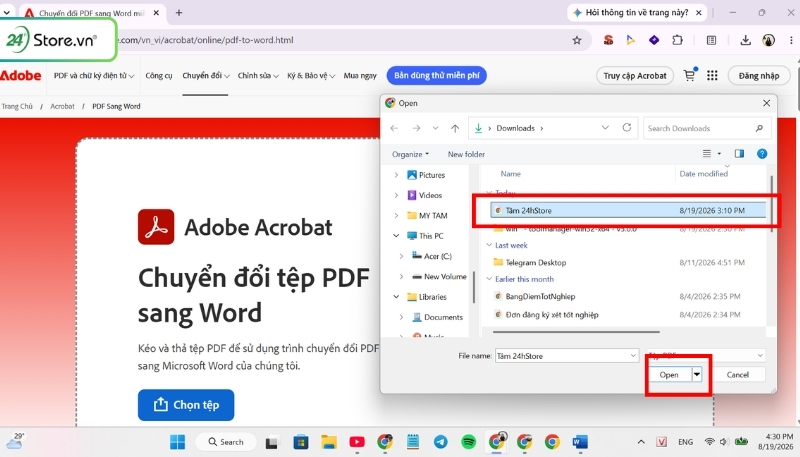This screenshot has height=457, width=800.
Task: Click Open to upload the file
Action: (x=669, y=375)
